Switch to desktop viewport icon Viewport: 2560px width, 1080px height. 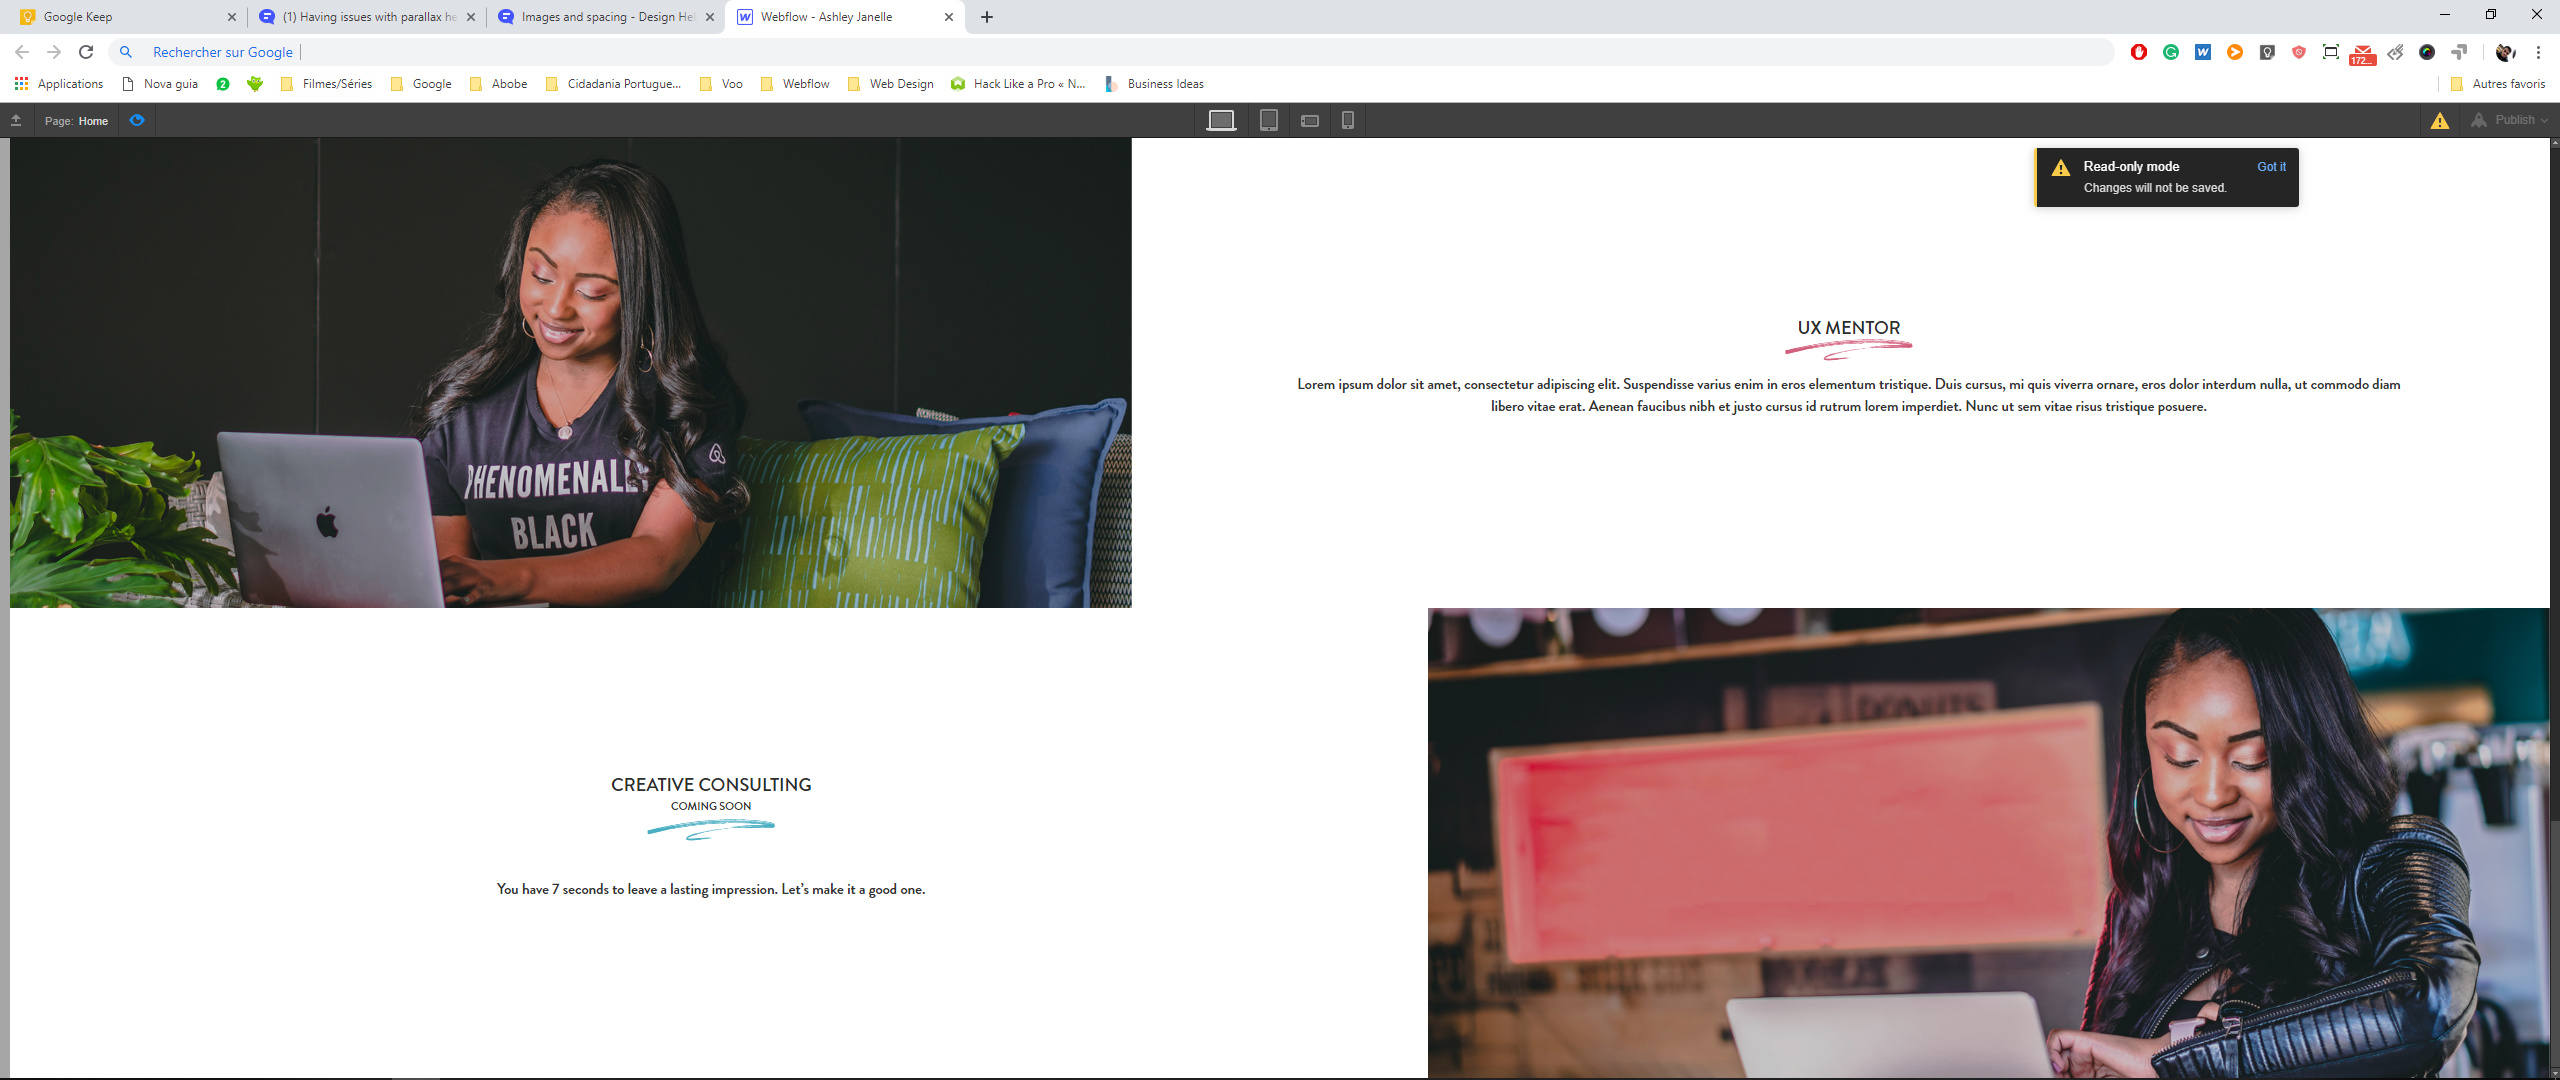click(x=1221, y=121)
